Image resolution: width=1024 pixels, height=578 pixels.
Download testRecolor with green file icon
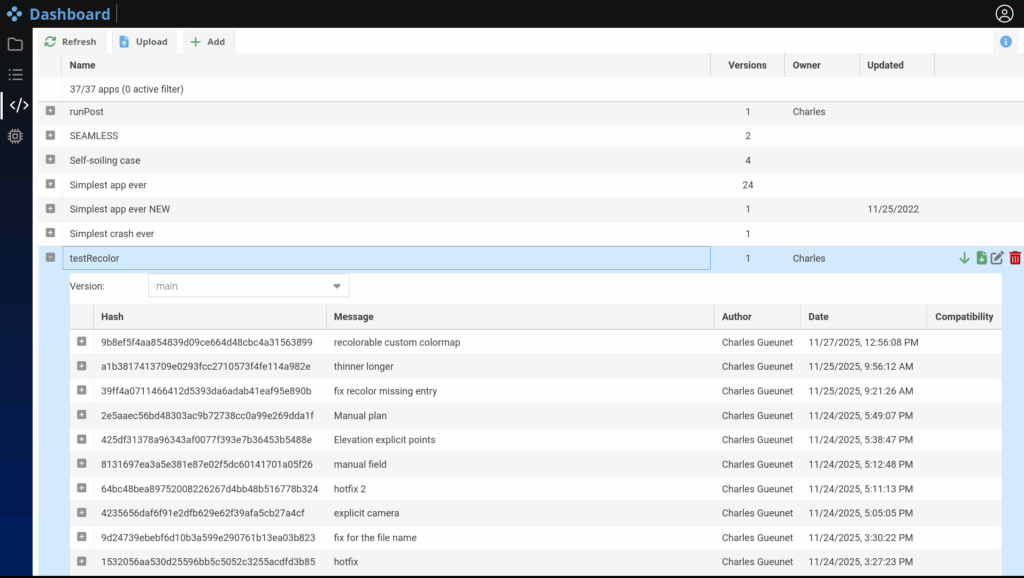tap(981, 258)
